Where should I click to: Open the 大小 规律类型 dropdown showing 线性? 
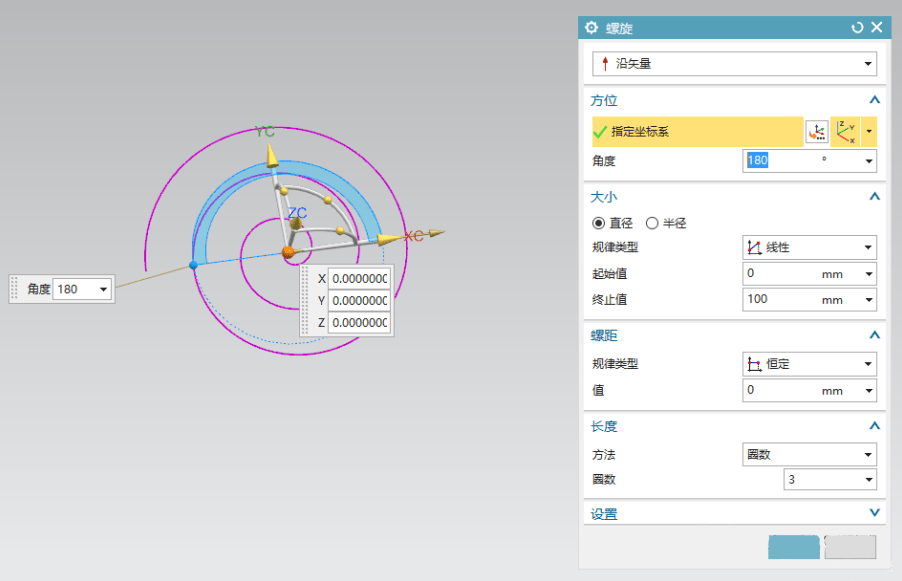[809, 247]
